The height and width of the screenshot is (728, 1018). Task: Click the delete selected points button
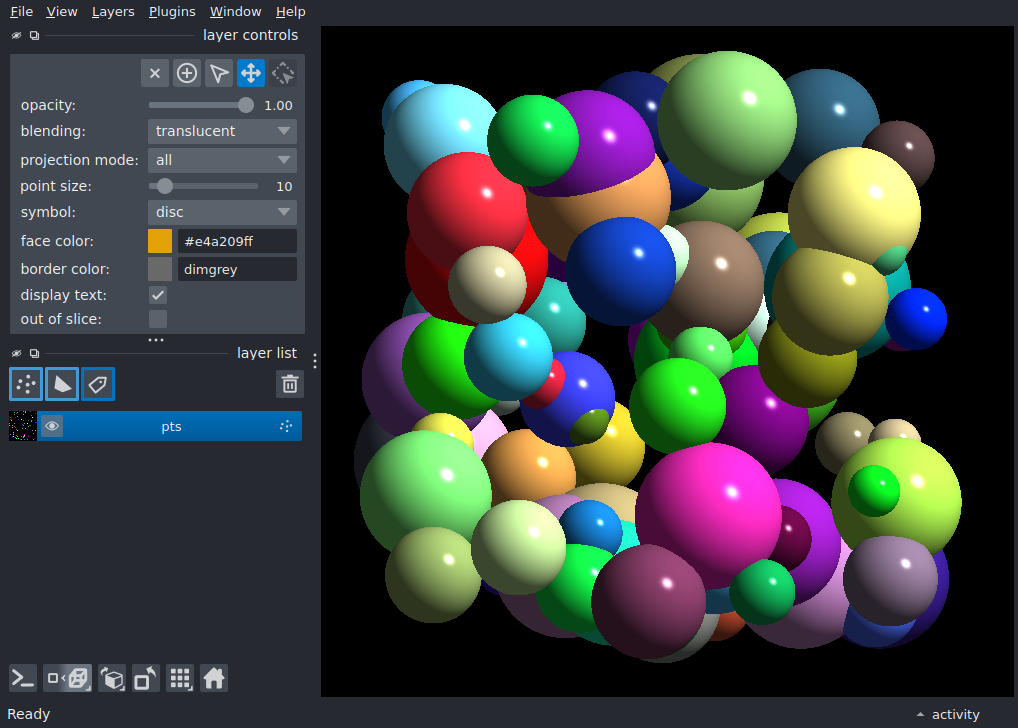pyautogui.click(x=155, y=73)
